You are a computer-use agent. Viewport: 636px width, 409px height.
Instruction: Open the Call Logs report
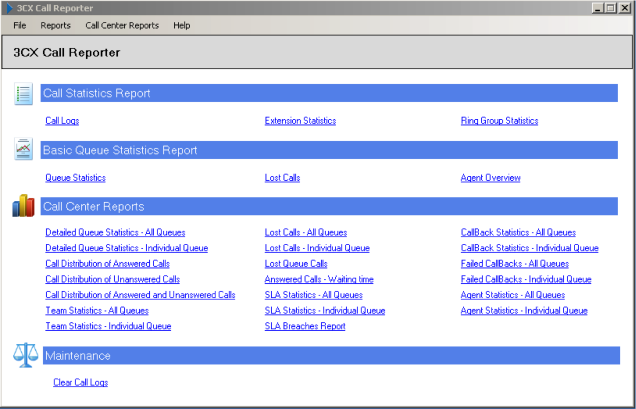pos(62,121)
